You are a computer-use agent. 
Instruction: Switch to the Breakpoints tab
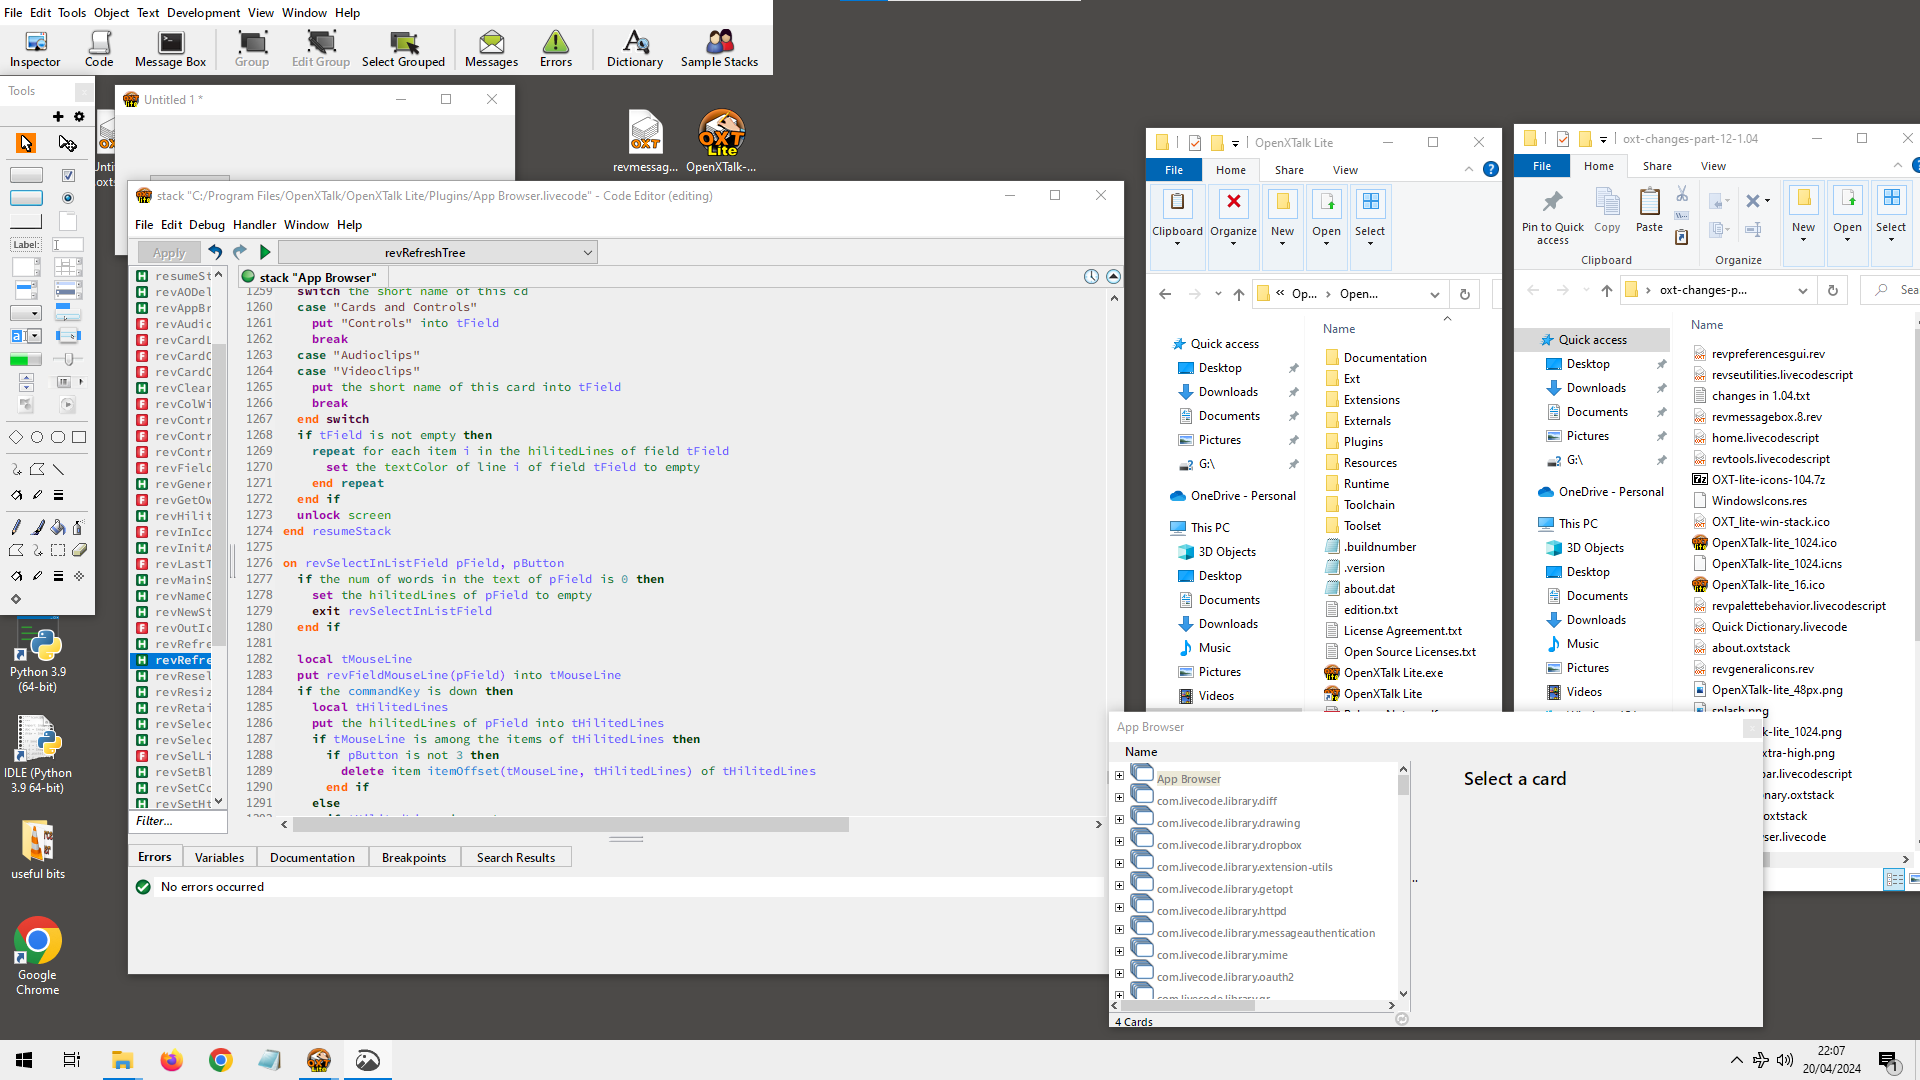[x=413, y=857]
